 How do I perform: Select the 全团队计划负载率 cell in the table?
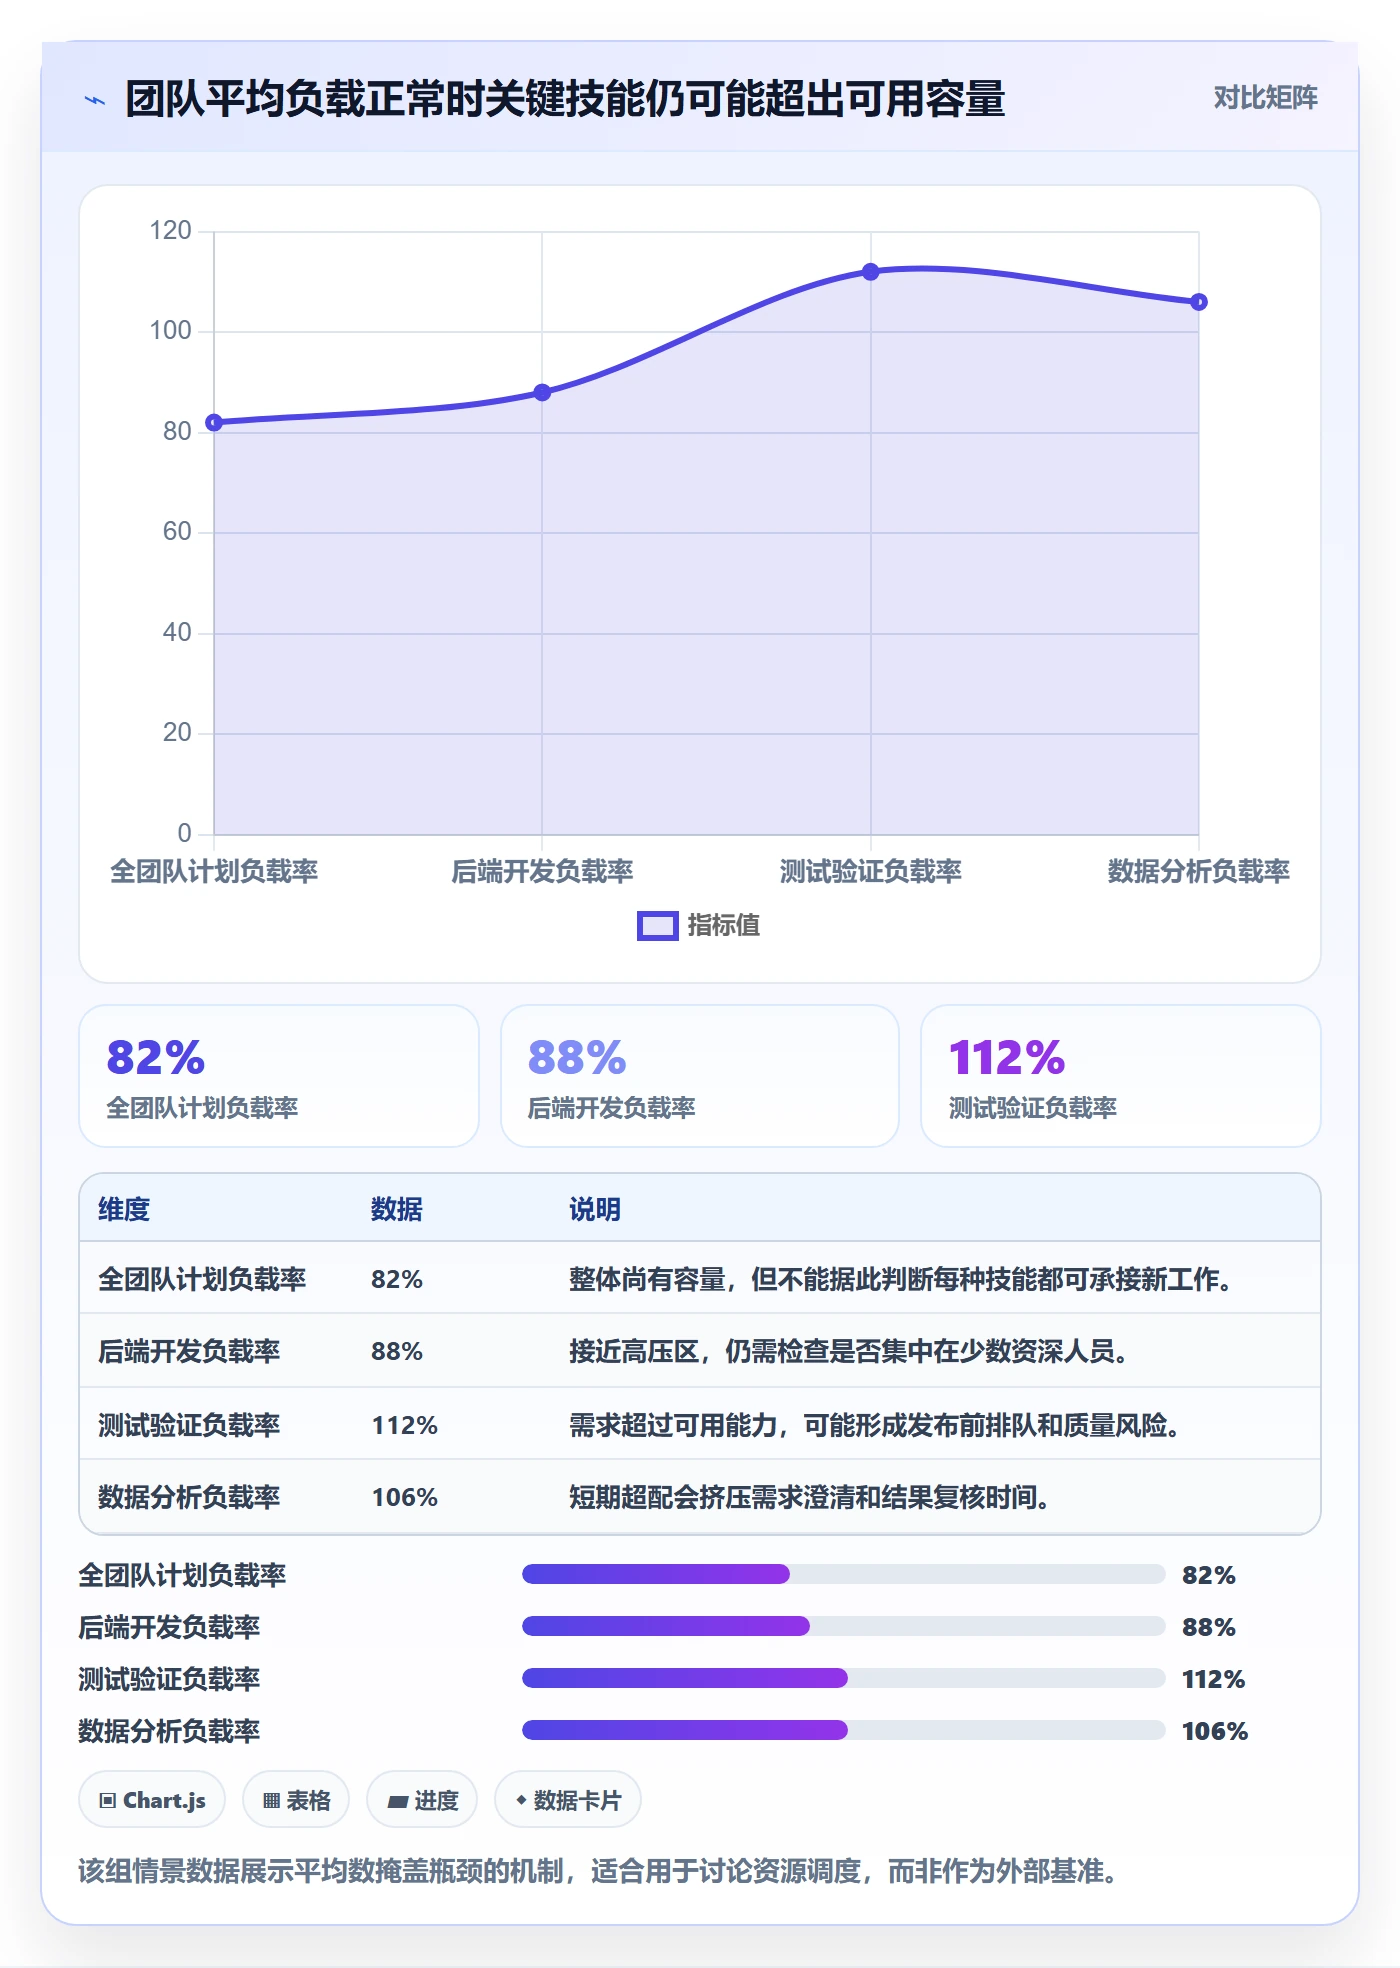(x=202, y=1280)
